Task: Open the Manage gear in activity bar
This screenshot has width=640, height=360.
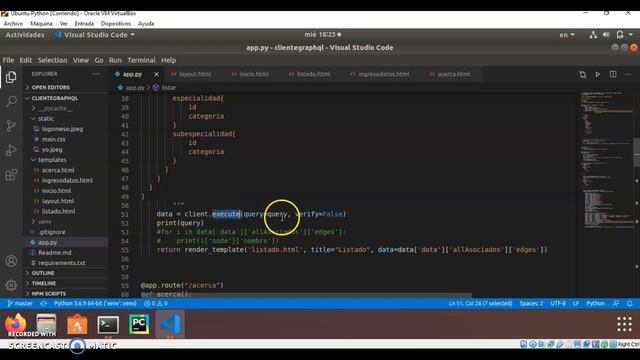Action: tap(11, 285)
